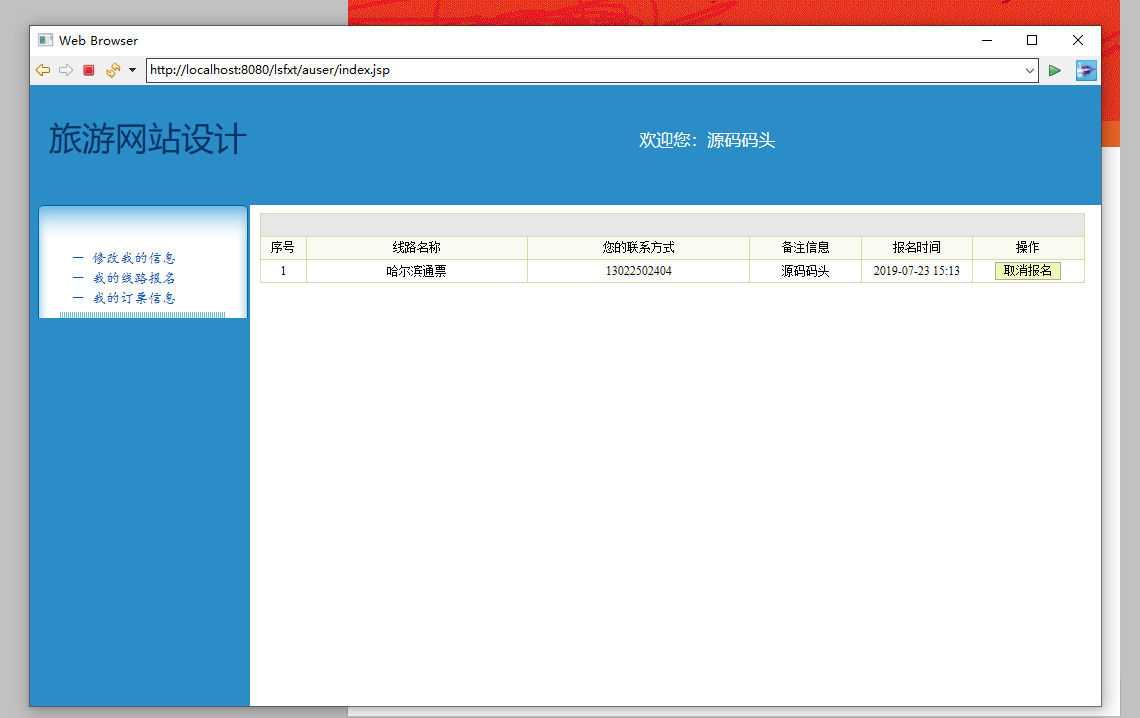Expand the dropdown arrow beside Refresh icon

click(x=132, y=70)
